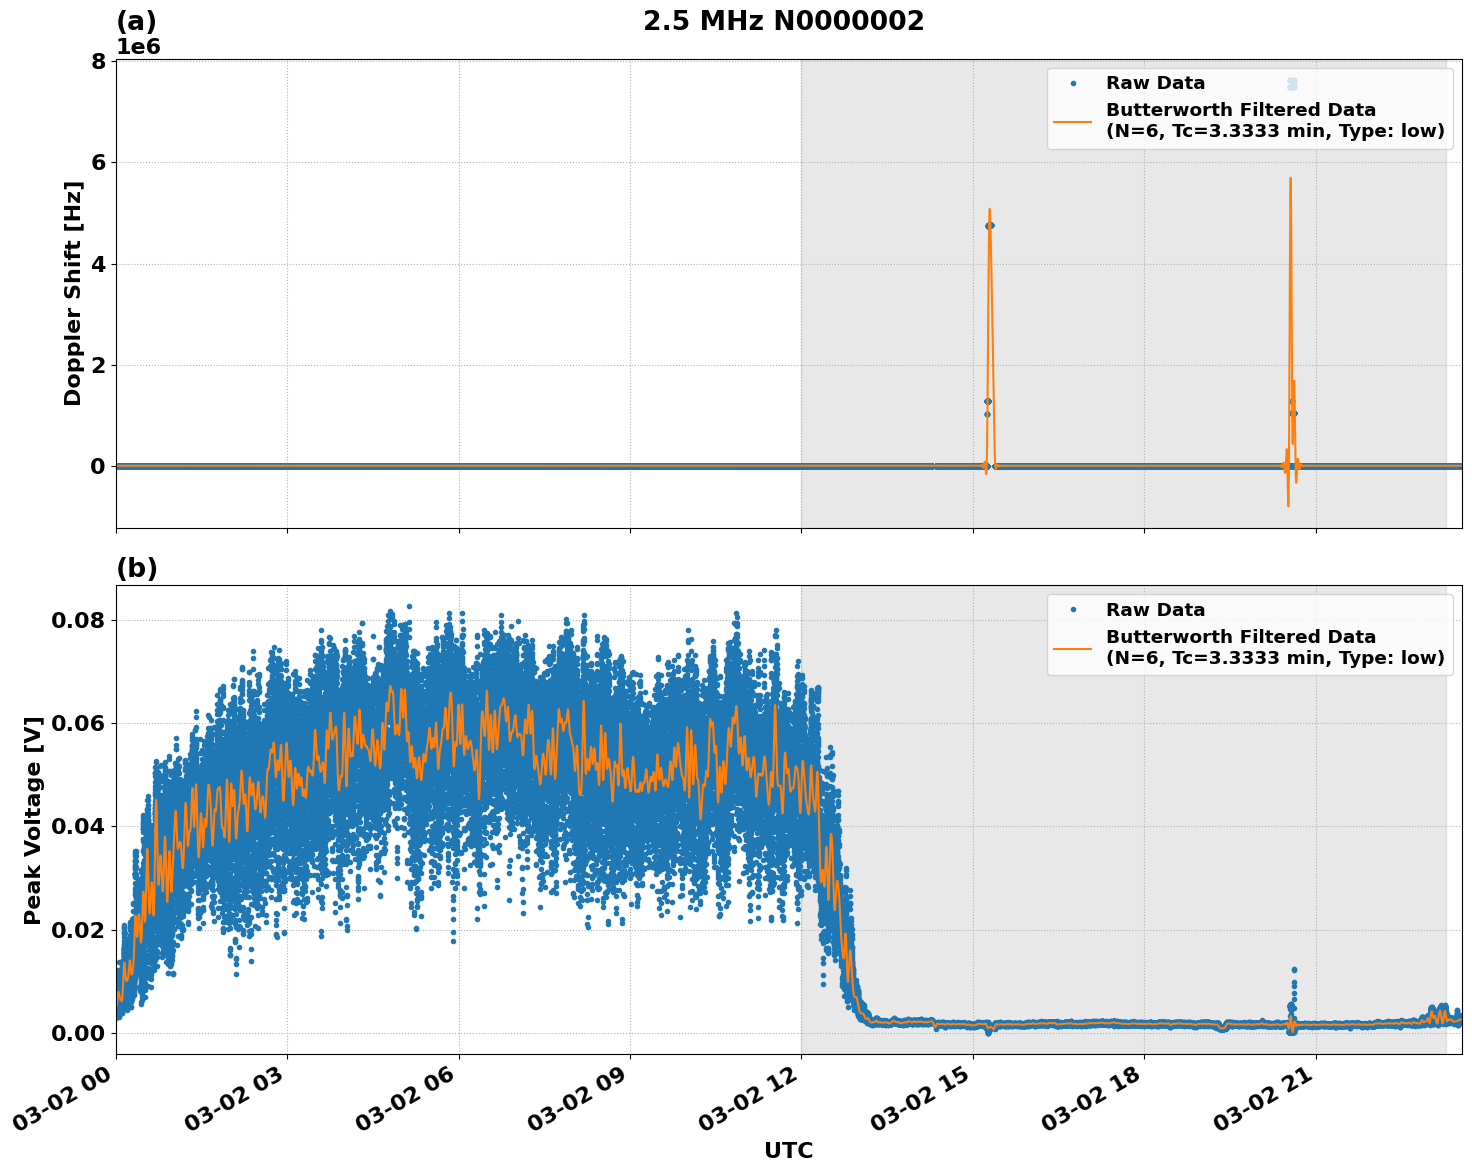Select the "2" tick on Doppler axis

click(x=98, y=365)
